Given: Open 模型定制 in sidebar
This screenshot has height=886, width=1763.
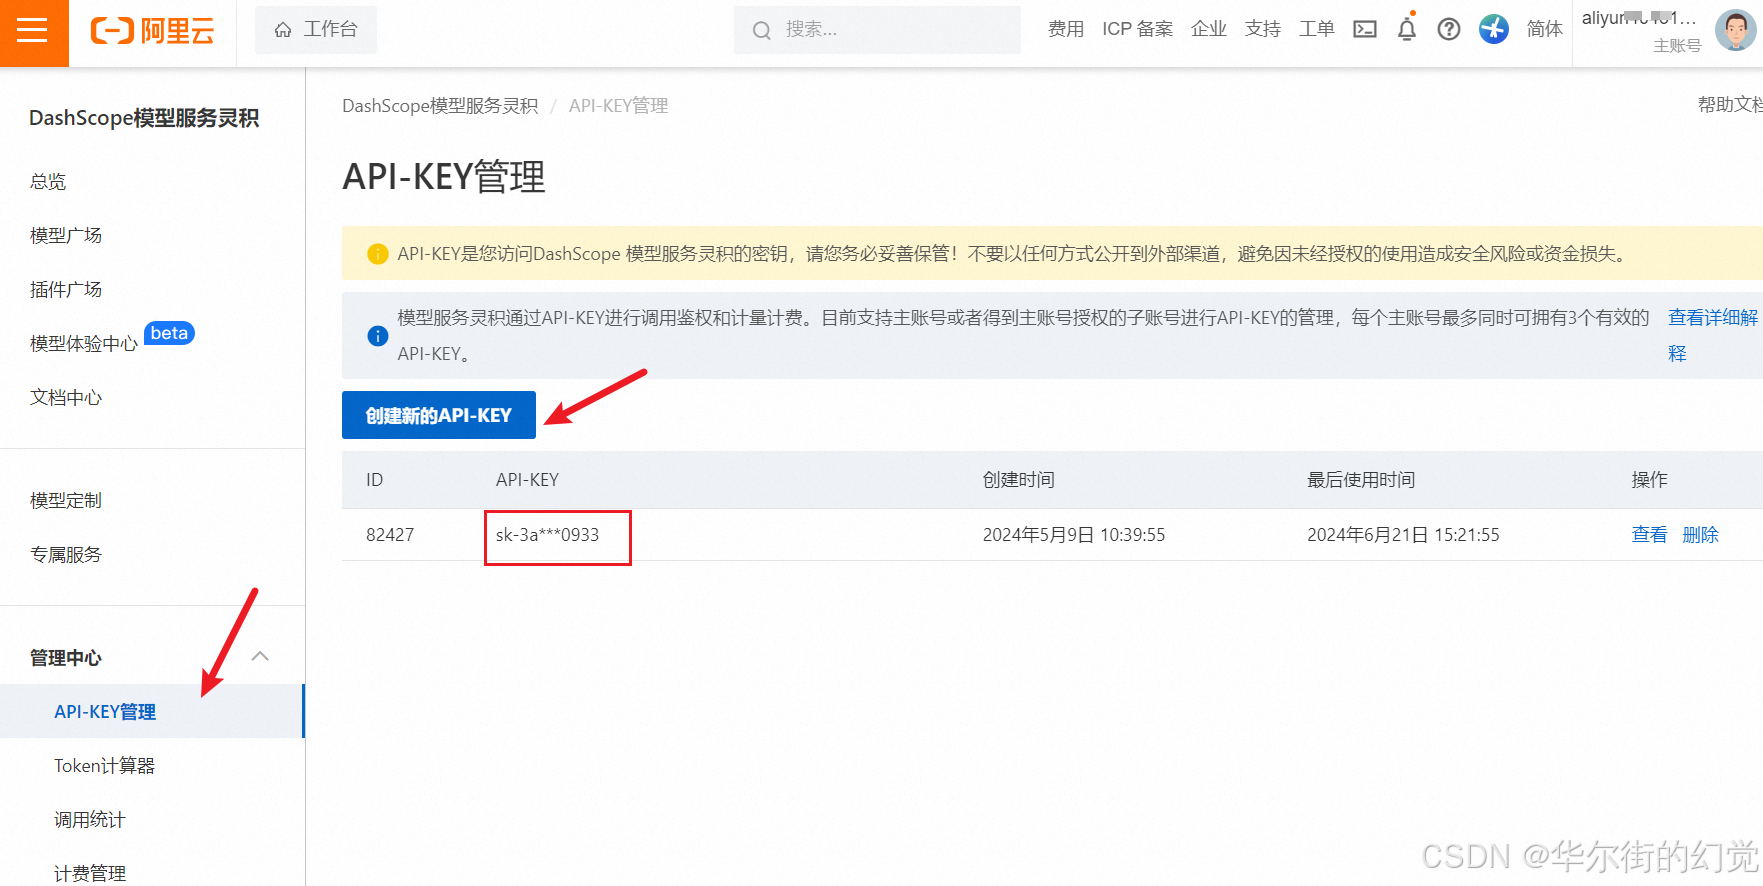Looking at the screenshot, I should pyautogui.click(x=66, y=501).
